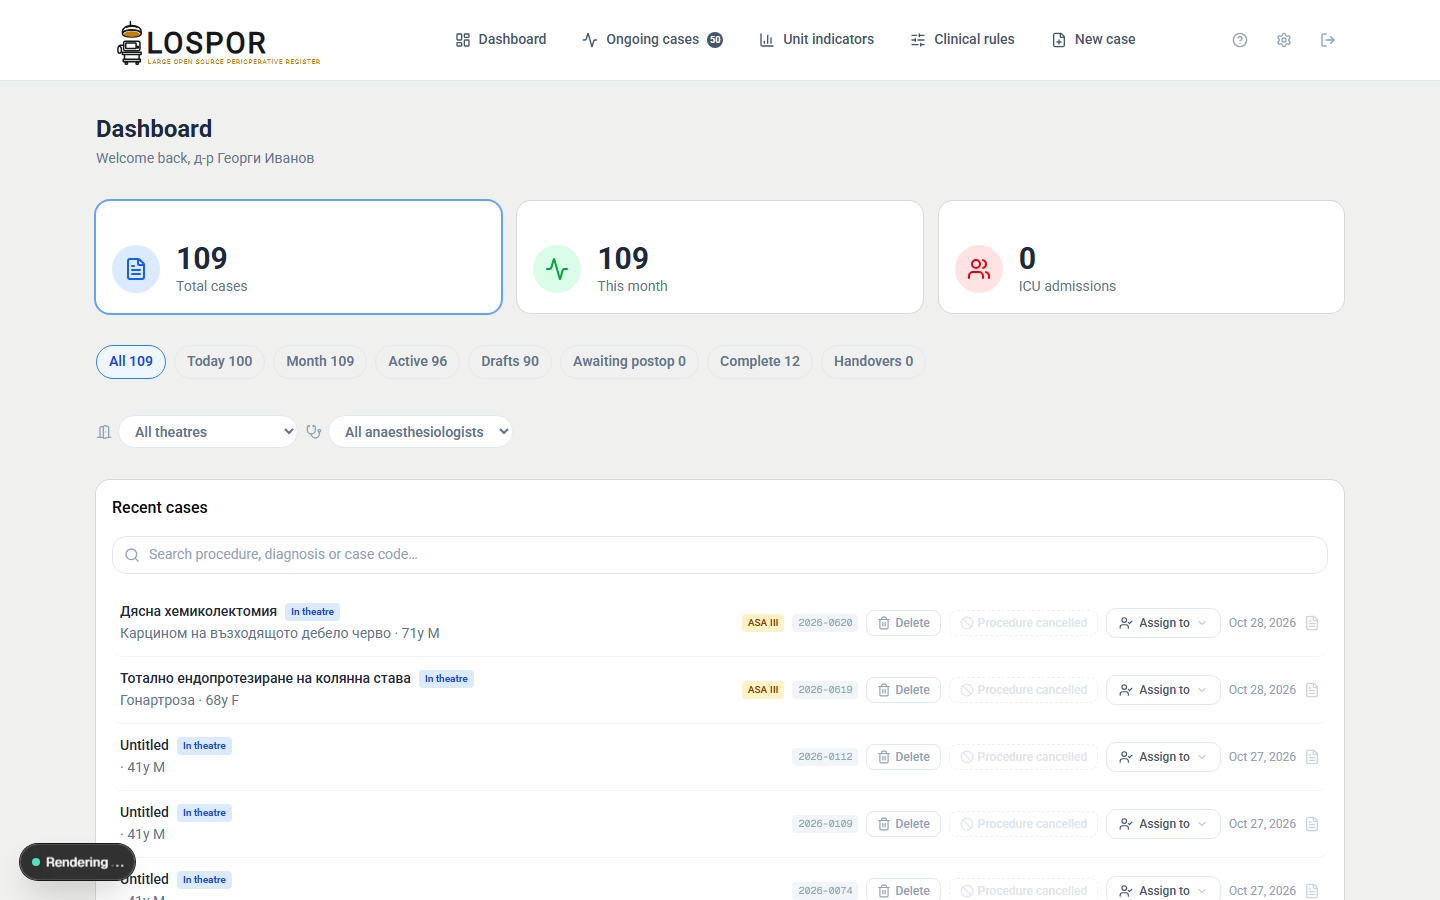Open the All theatres dropdown
Viewport: 1440px width, 900px height.
(x=208, y=432)
